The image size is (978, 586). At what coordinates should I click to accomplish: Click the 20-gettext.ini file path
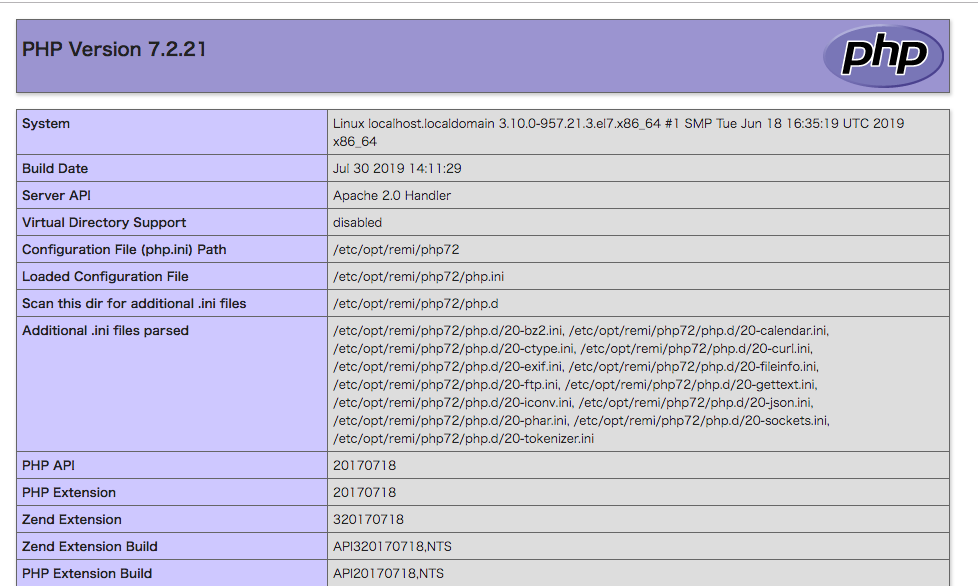tap(690, 385)
